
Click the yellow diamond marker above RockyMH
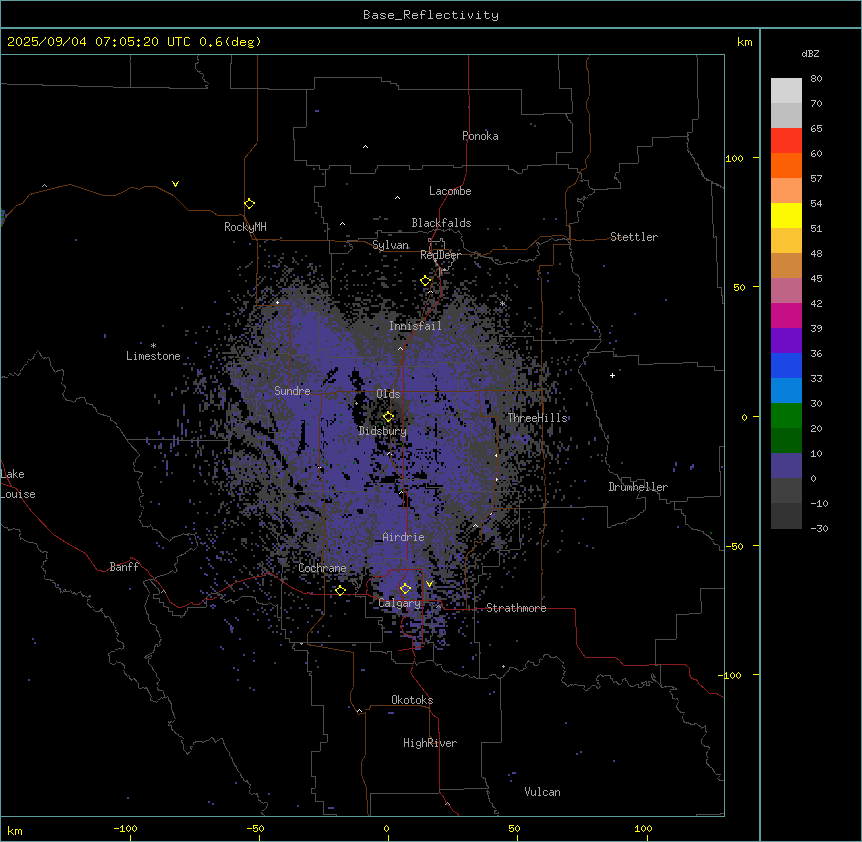pyautogui.click(x=249, y=204)
